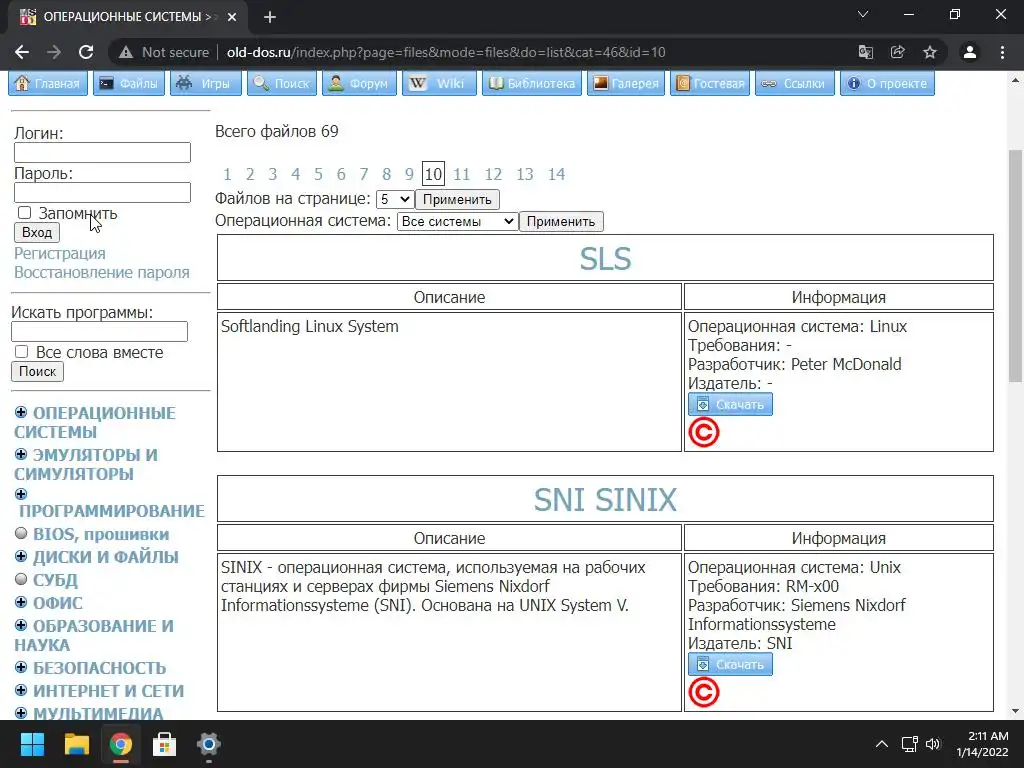Click the Поиск button in sidebar

pyautogui.click(x=37, y=372)
